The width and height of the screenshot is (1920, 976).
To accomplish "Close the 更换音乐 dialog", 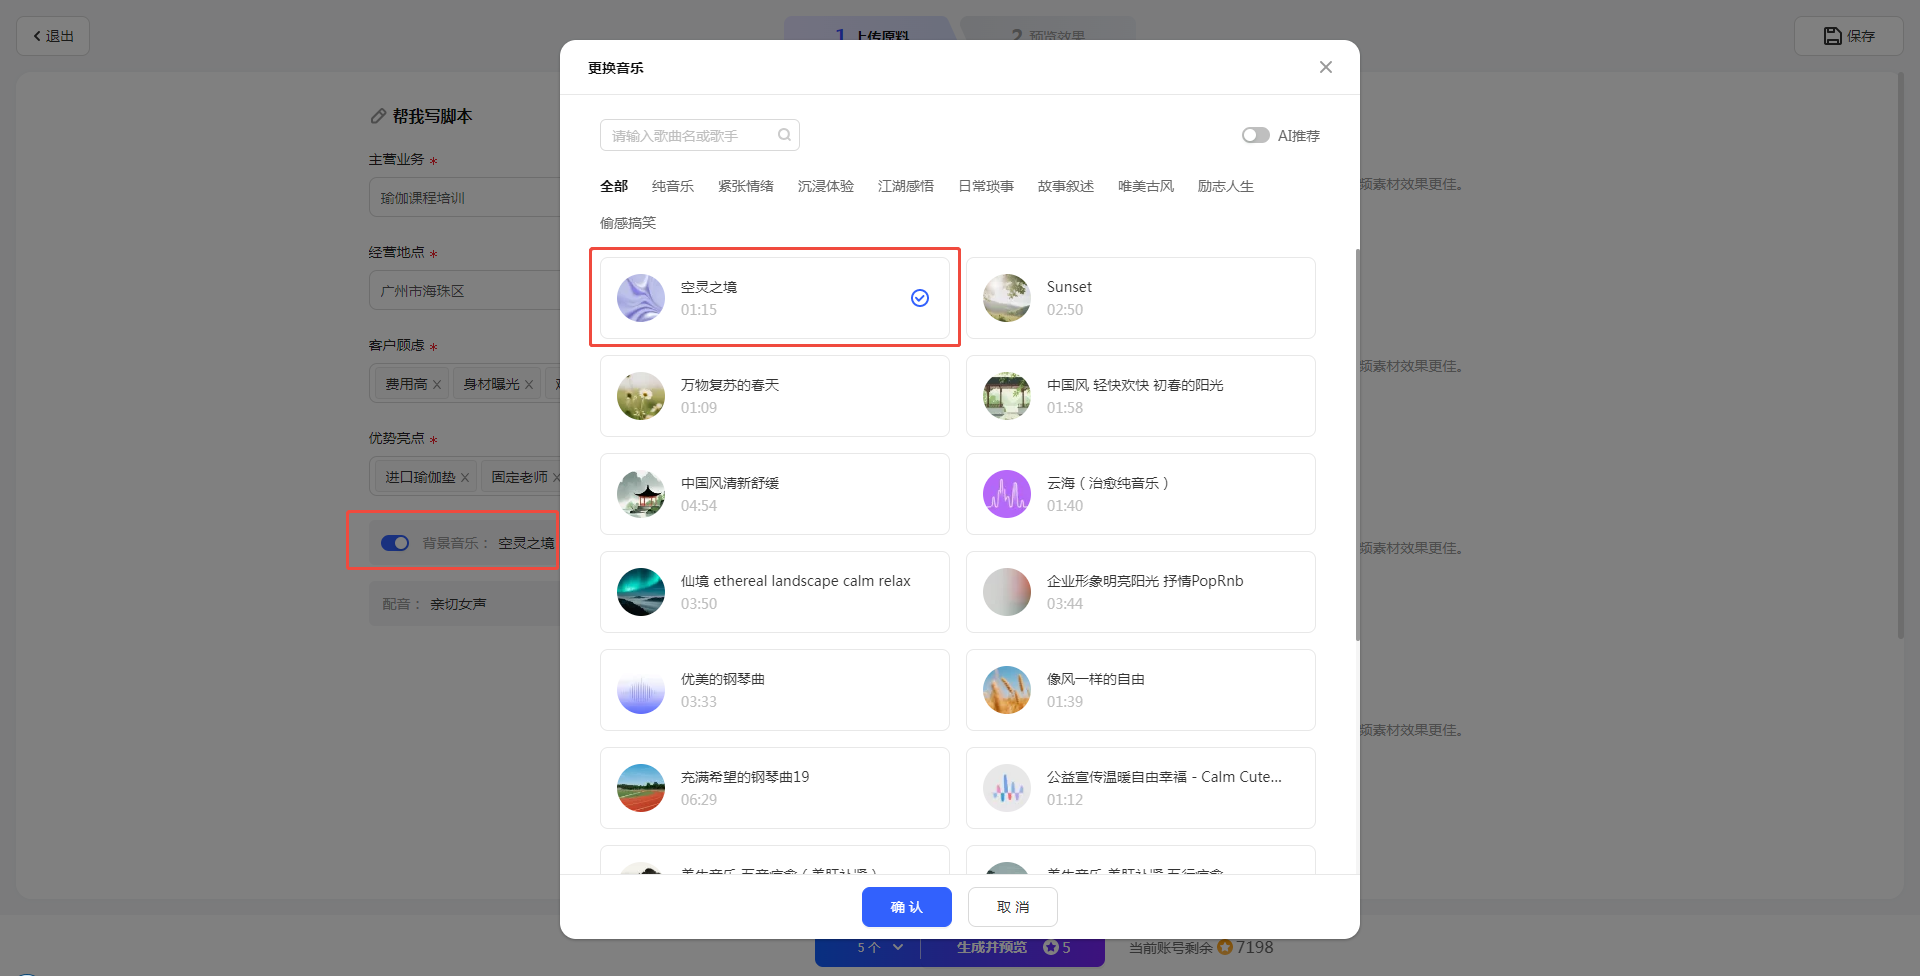I will click(1326, 67).
